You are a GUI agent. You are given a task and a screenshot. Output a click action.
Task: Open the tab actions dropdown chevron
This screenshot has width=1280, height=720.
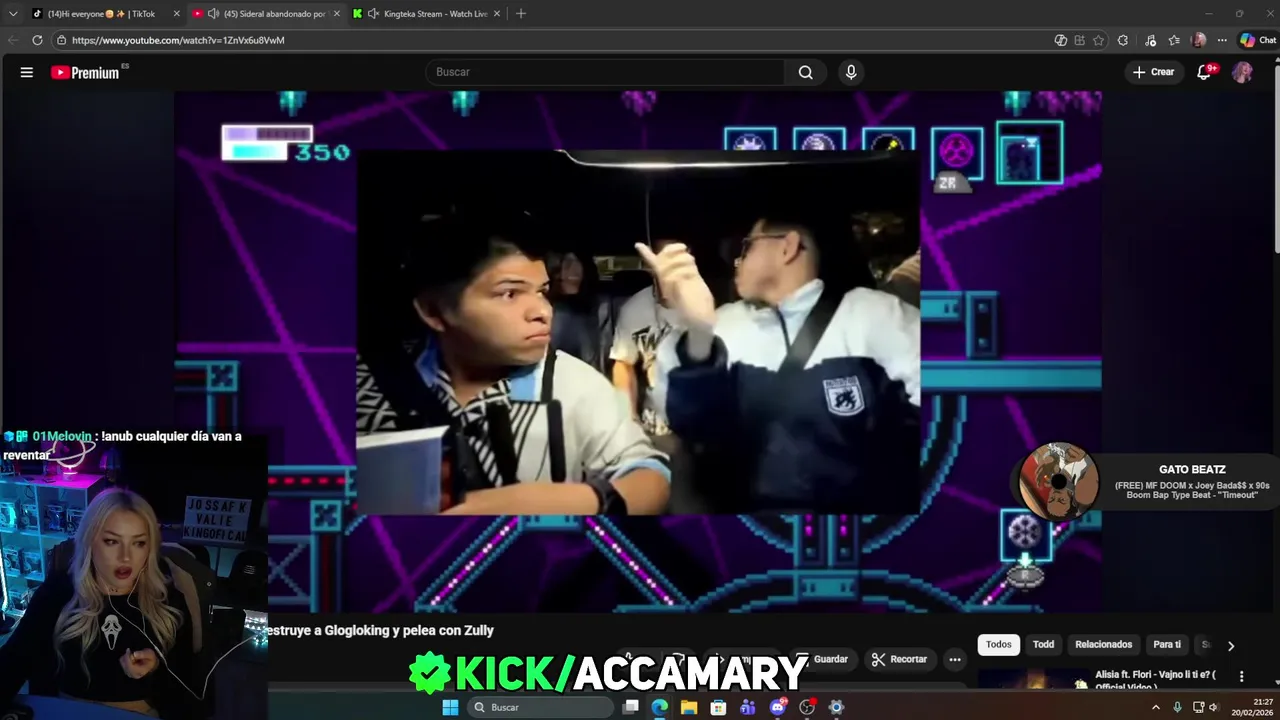tap(13, 14)
